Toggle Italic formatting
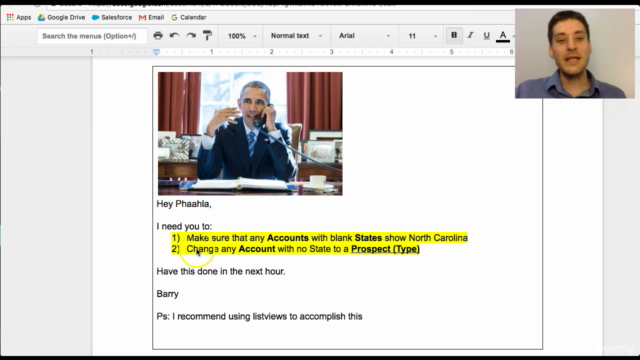This screenshot has width=640, height=360. click(471, 36)
